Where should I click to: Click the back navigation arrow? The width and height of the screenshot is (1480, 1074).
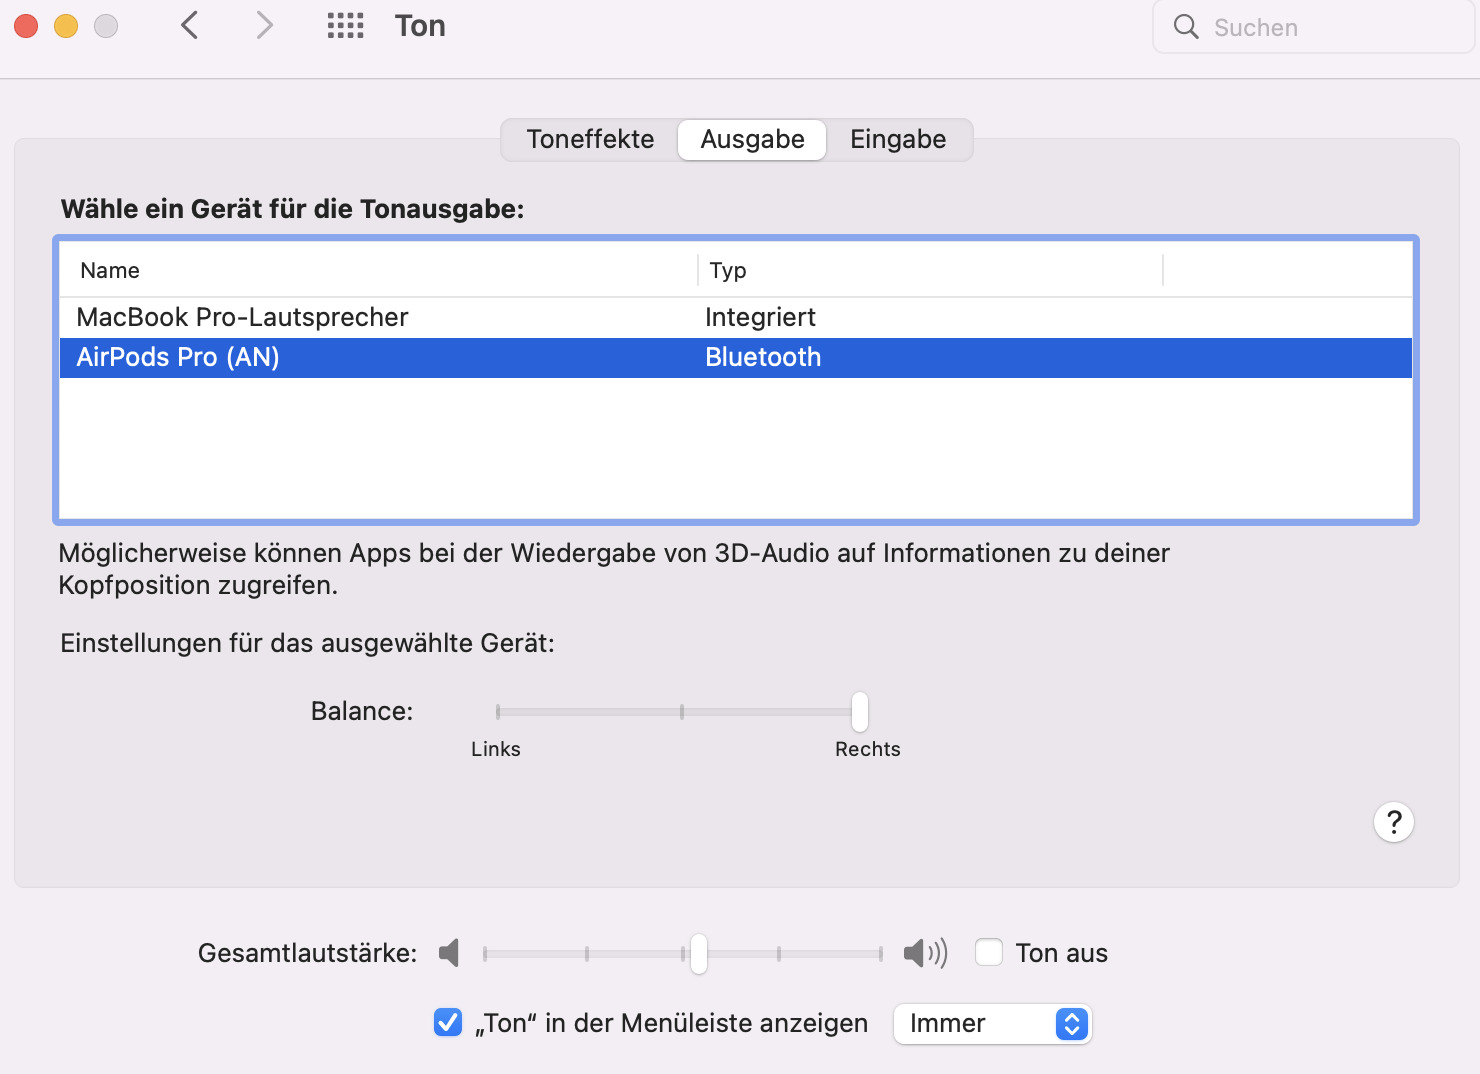(190, 25)
